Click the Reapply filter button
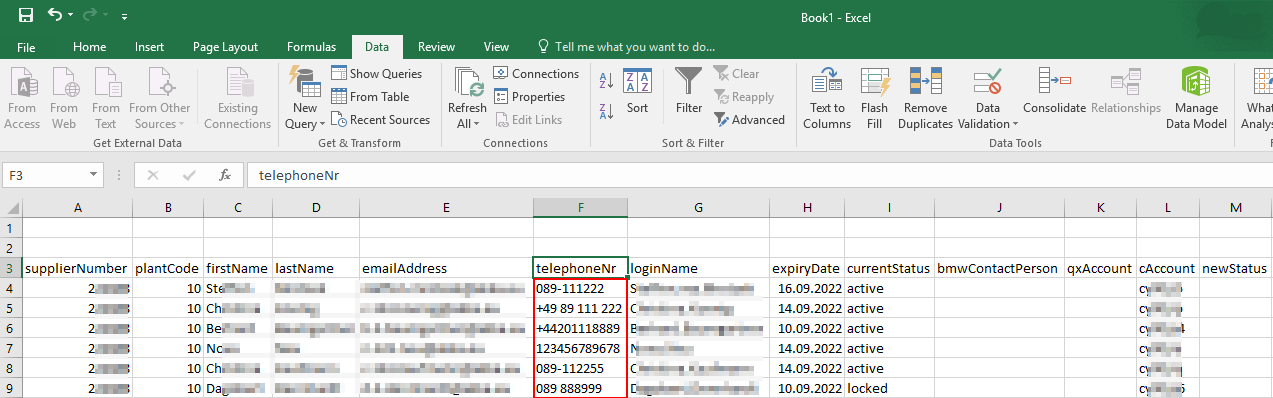Viewport: 1273px width, 398px height. (744, 97)
